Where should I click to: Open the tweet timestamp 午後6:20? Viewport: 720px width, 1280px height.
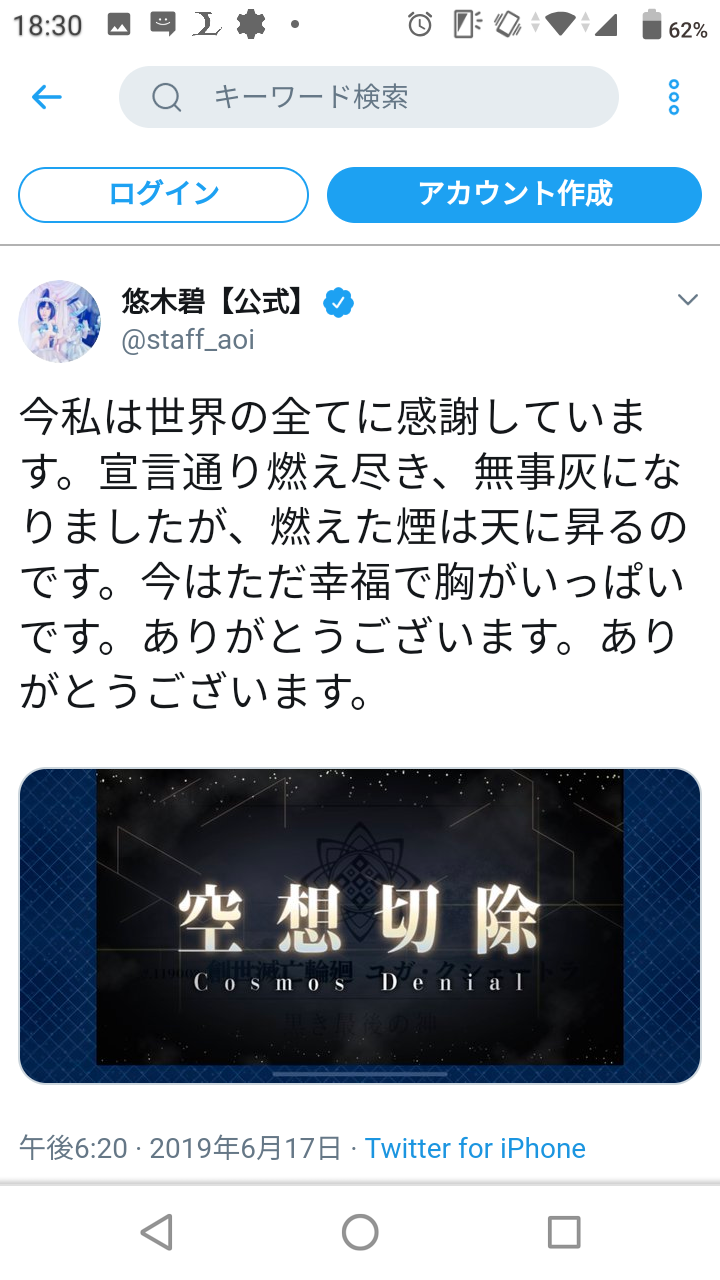[x=74, y=1148]
